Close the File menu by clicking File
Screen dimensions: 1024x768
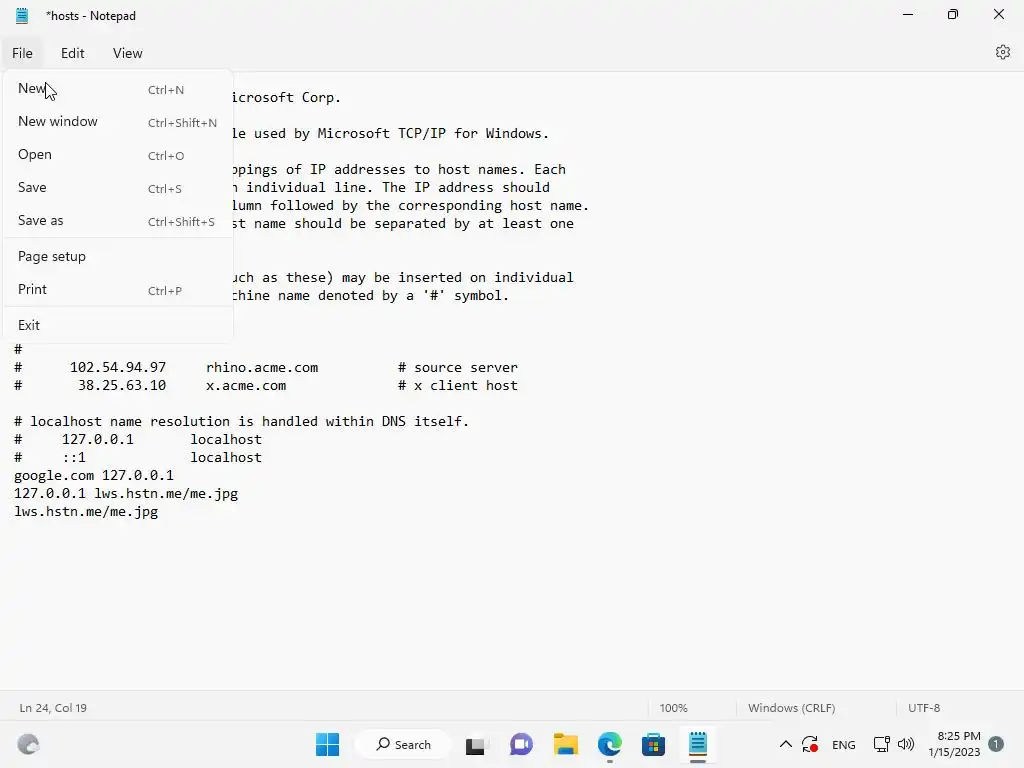point(22,53)
